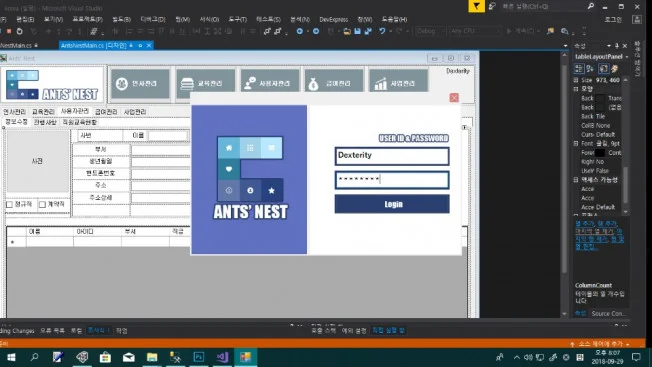The image size is (652, 367).
Task: Collapse the Font property expander
Action: [576, 143]
